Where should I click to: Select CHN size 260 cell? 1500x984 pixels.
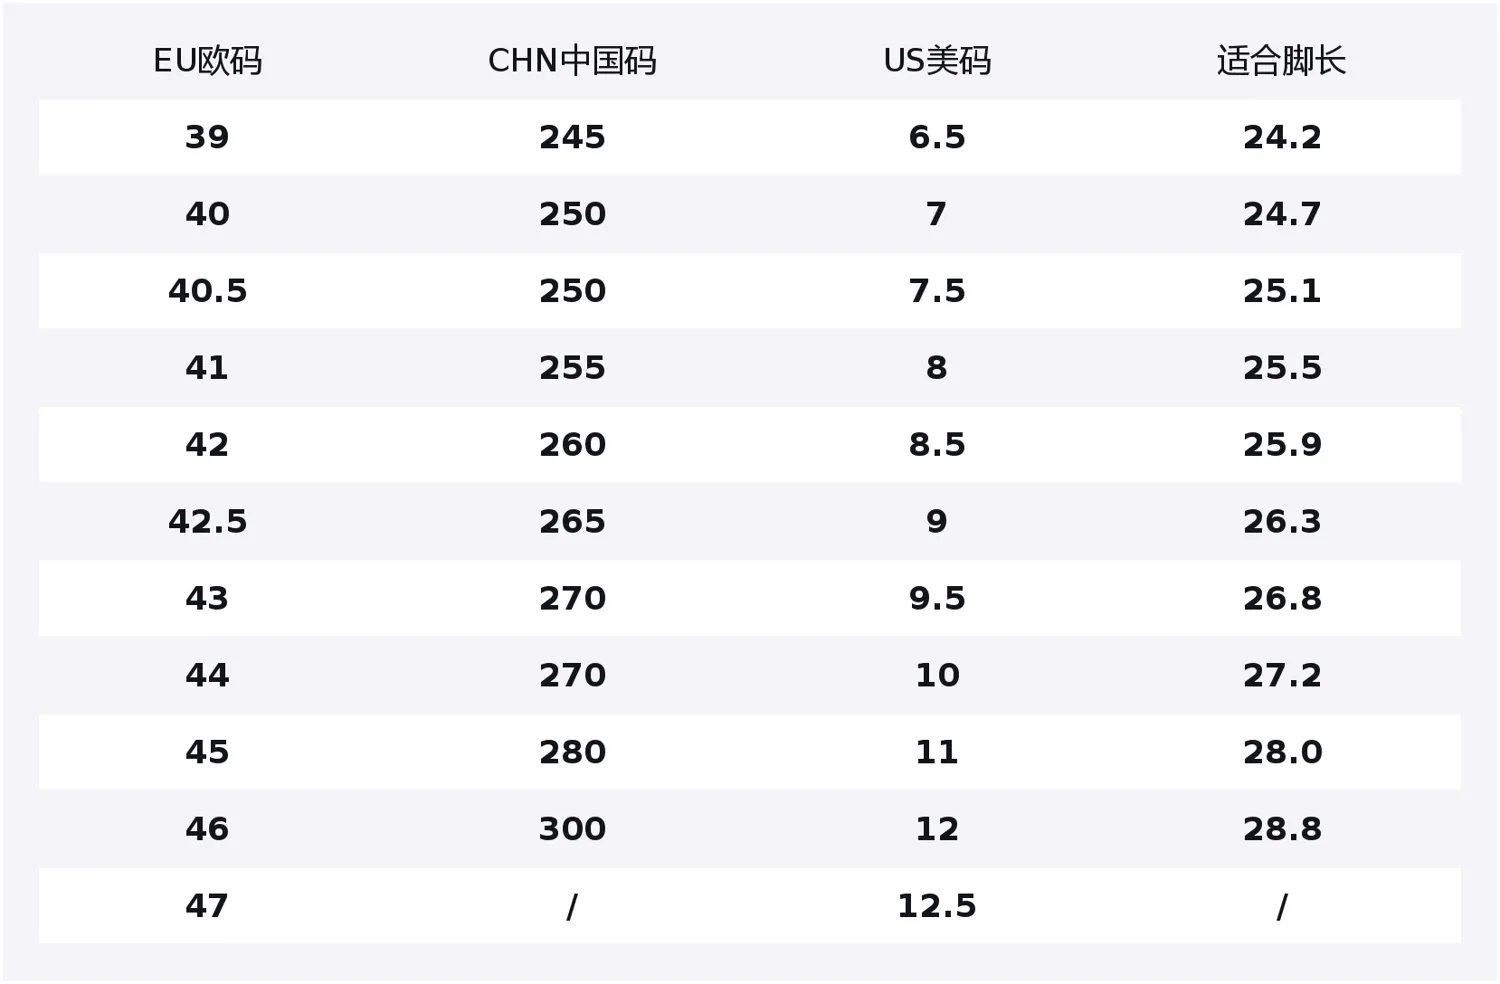(x=572, y=445)
